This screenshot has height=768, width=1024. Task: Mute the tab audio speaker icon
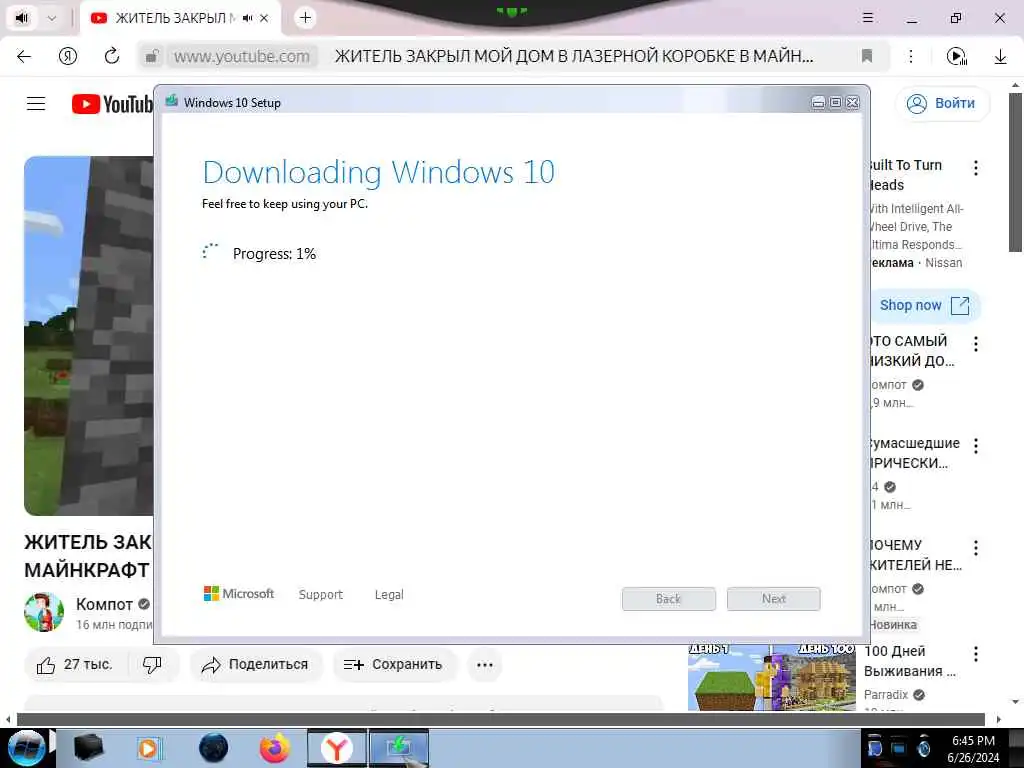click(x=22, y=18)
